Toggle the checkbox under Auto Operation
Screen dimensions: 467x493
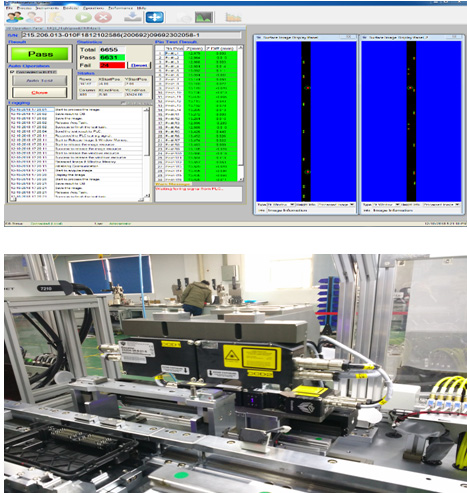pyautogui.click(x=12, y=72)
